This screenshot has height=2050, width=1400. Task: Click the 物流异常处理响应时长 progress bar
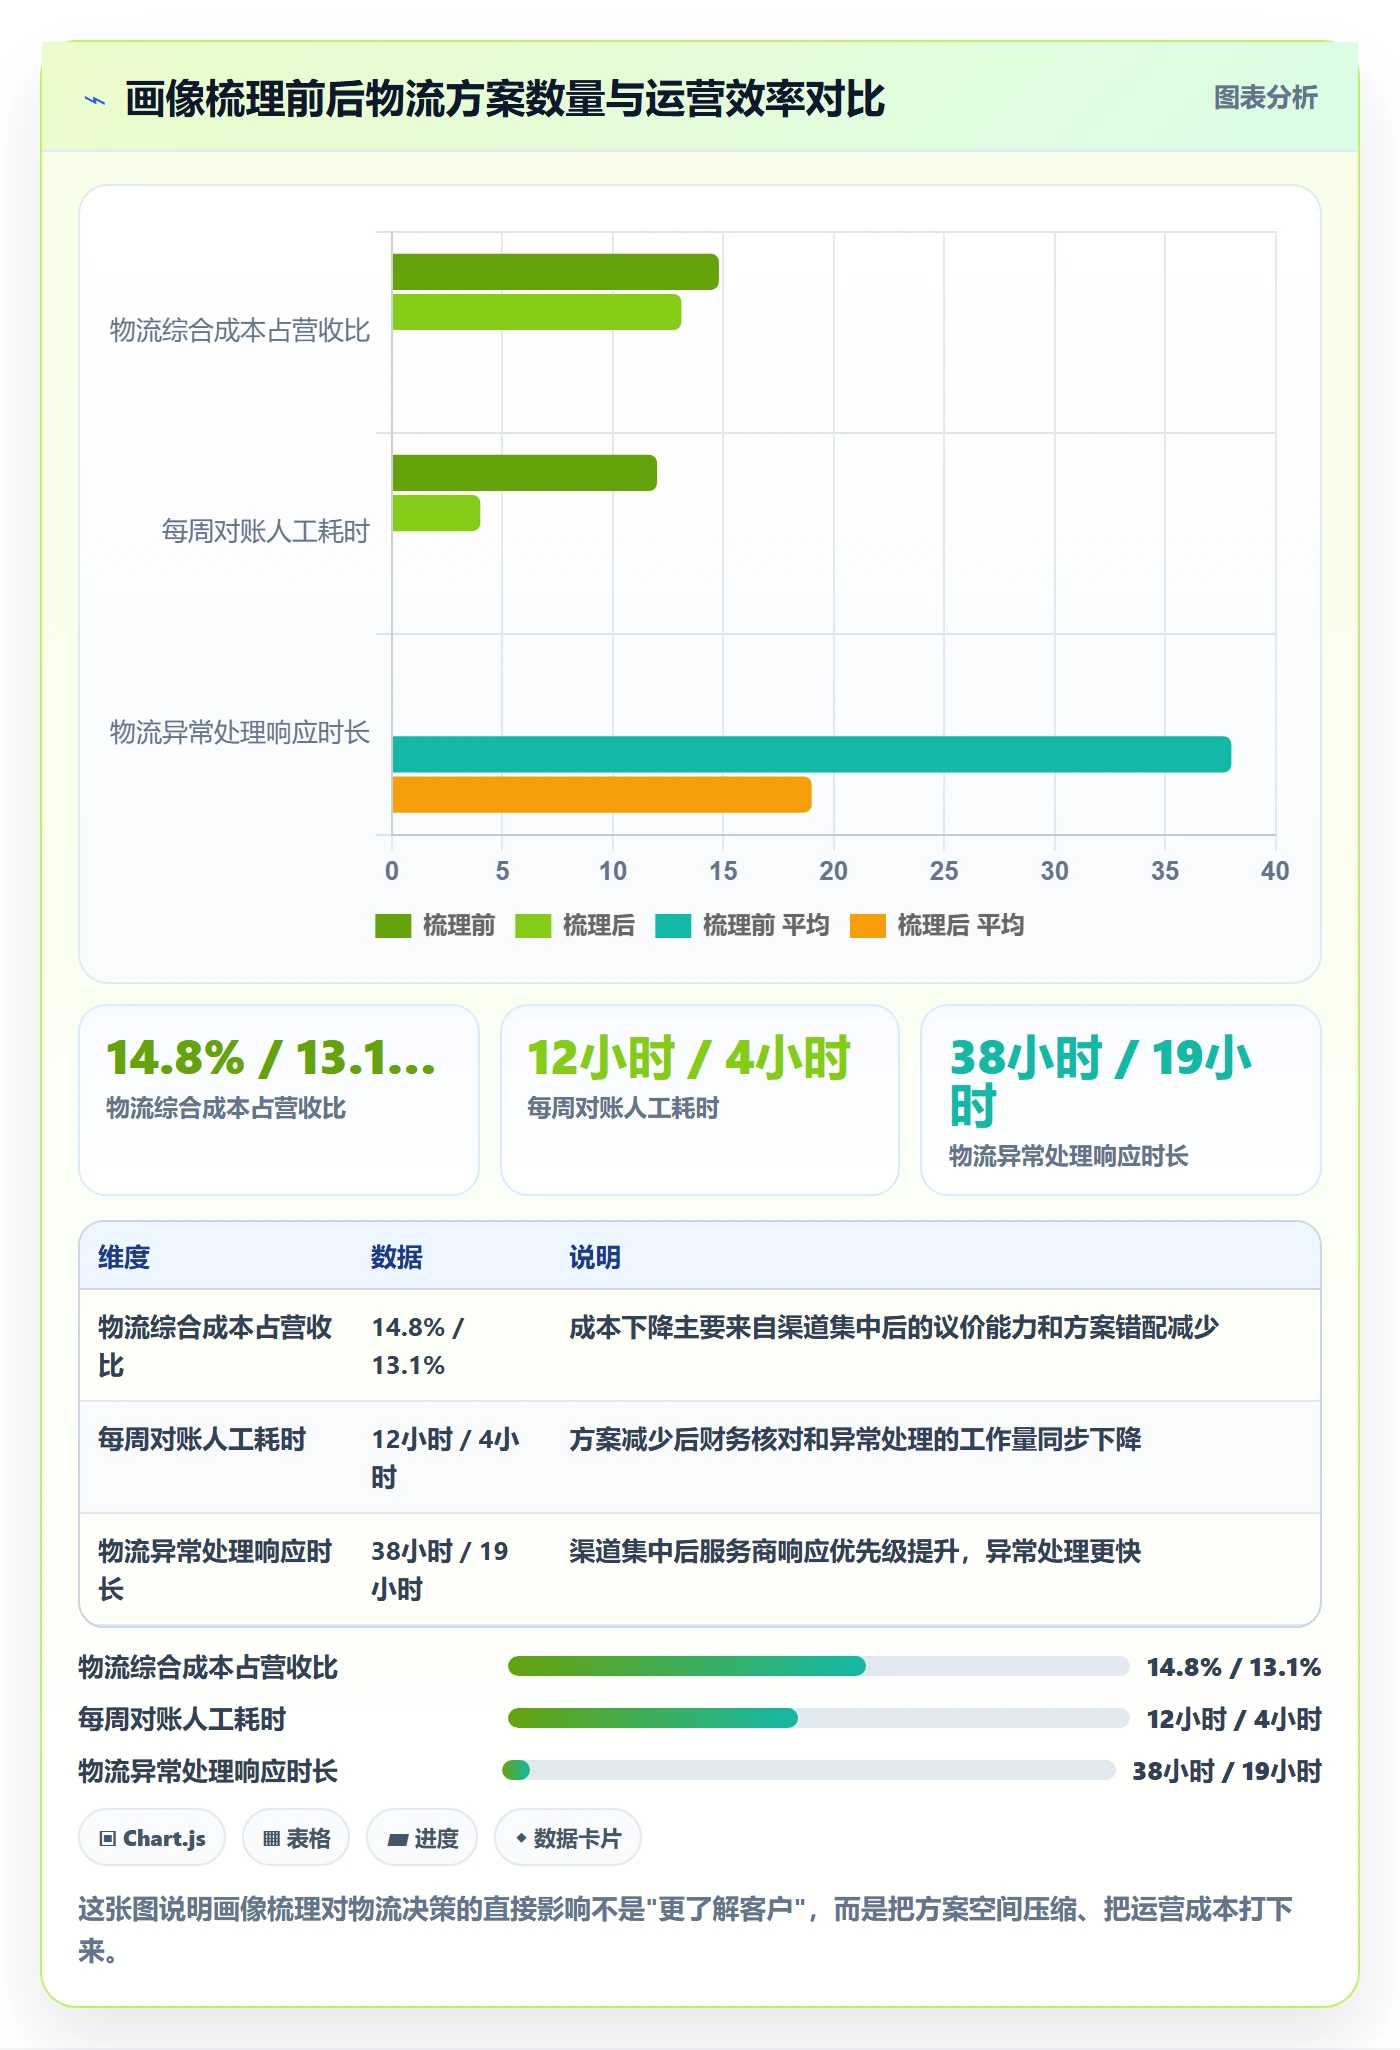(x=809, y=1770)
